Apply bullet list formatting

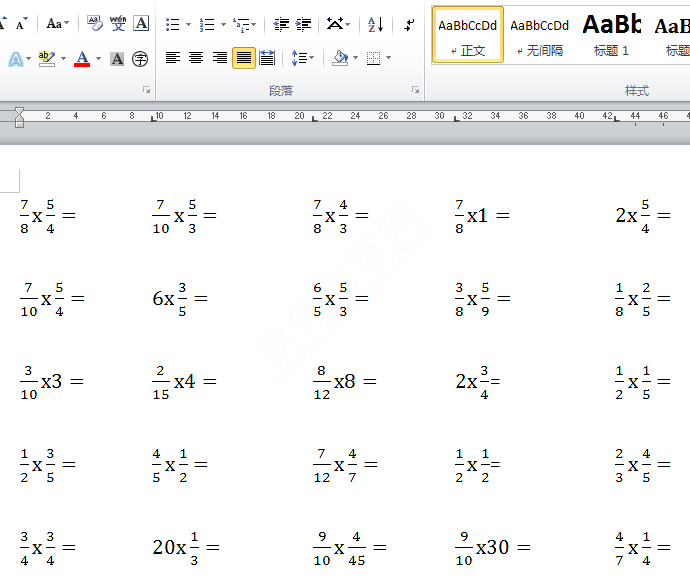[172, 24]
